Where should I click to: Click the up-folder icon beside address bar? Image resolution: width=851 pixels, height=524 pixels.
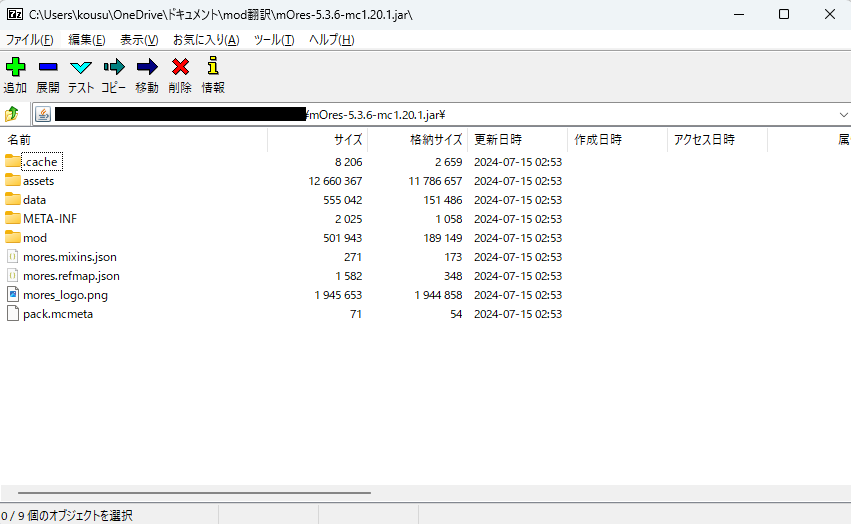[13, 114]
